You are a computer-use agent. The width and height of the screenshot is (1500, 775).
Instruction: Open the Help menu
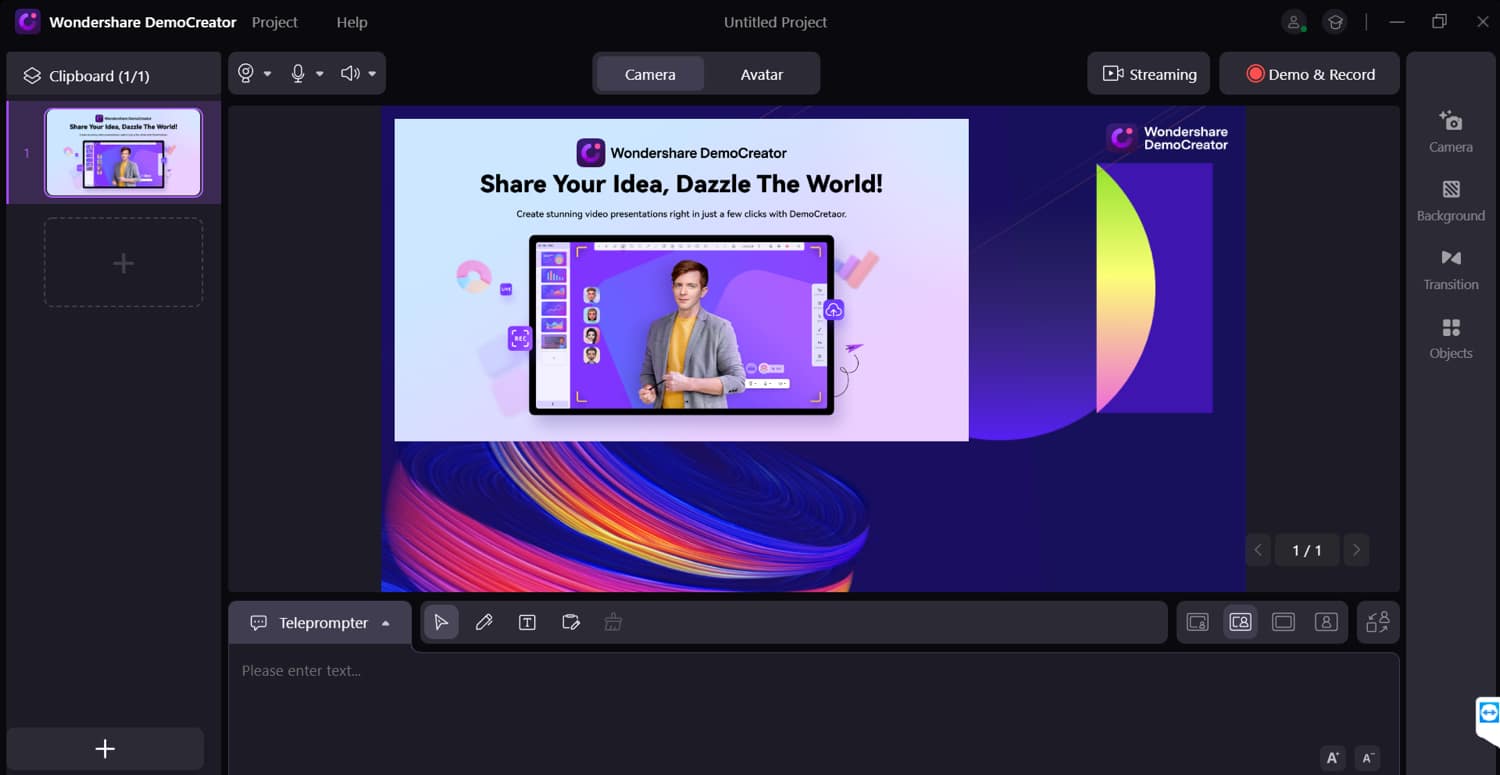click(351, 22)
